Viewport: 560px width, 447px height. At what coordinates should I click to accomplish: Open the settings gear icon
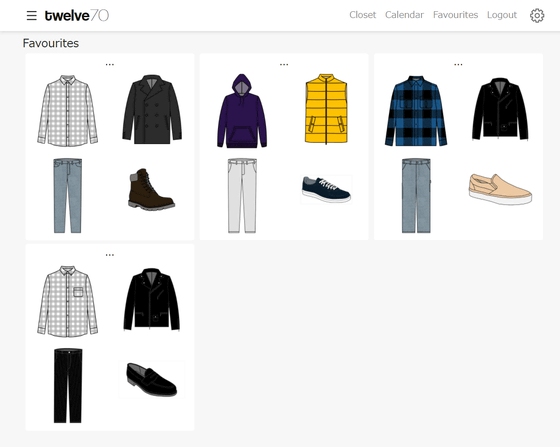[x=537, y=15]
